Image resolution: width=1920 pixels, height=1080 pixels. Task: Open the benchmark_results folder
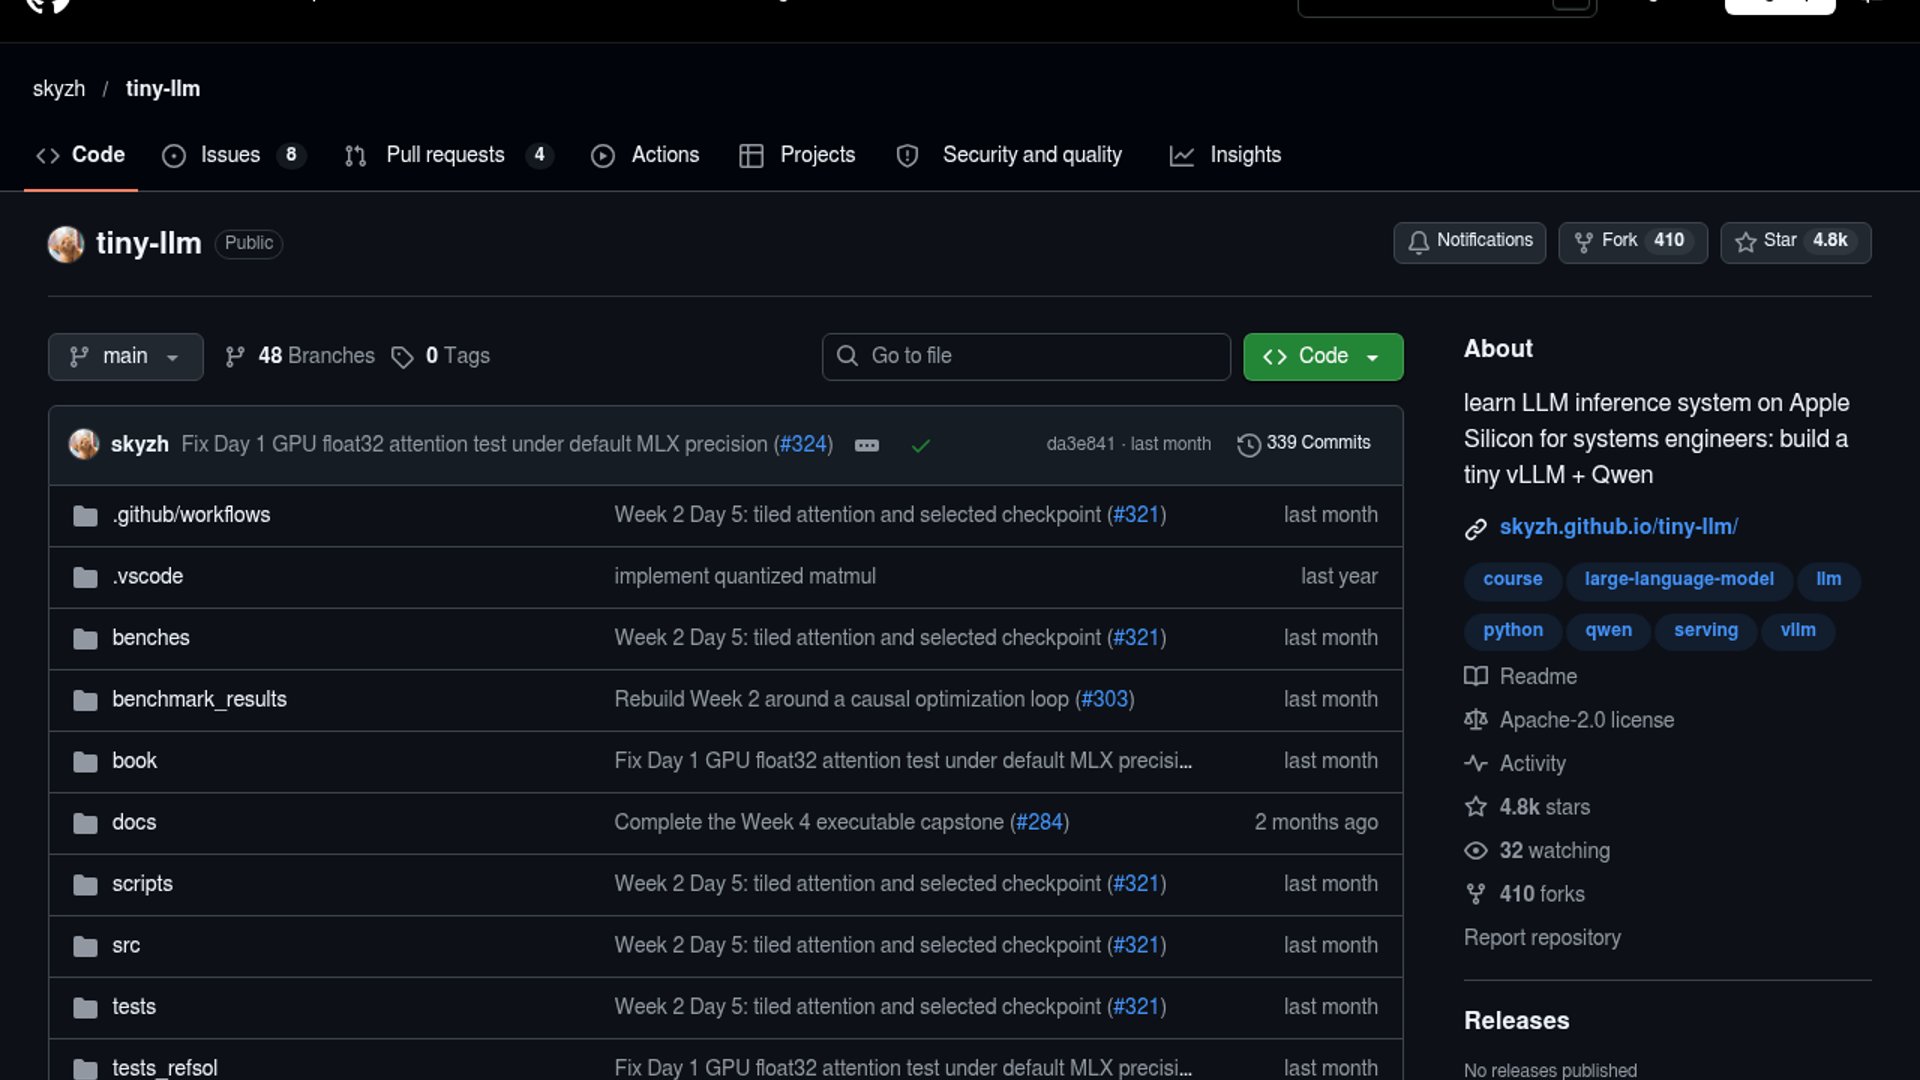tap(199, 700)
